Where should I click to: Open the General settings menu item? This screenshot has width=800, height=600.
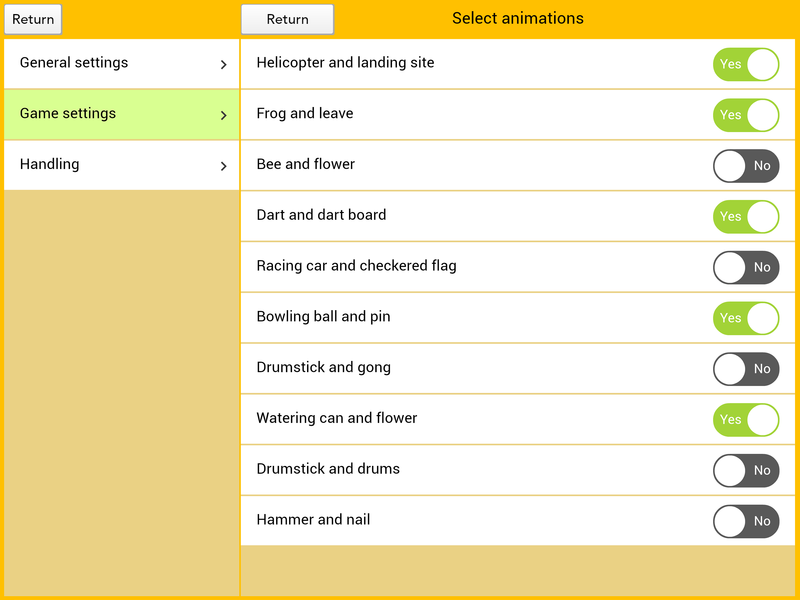pyautogui.click(x=74, y=63)
